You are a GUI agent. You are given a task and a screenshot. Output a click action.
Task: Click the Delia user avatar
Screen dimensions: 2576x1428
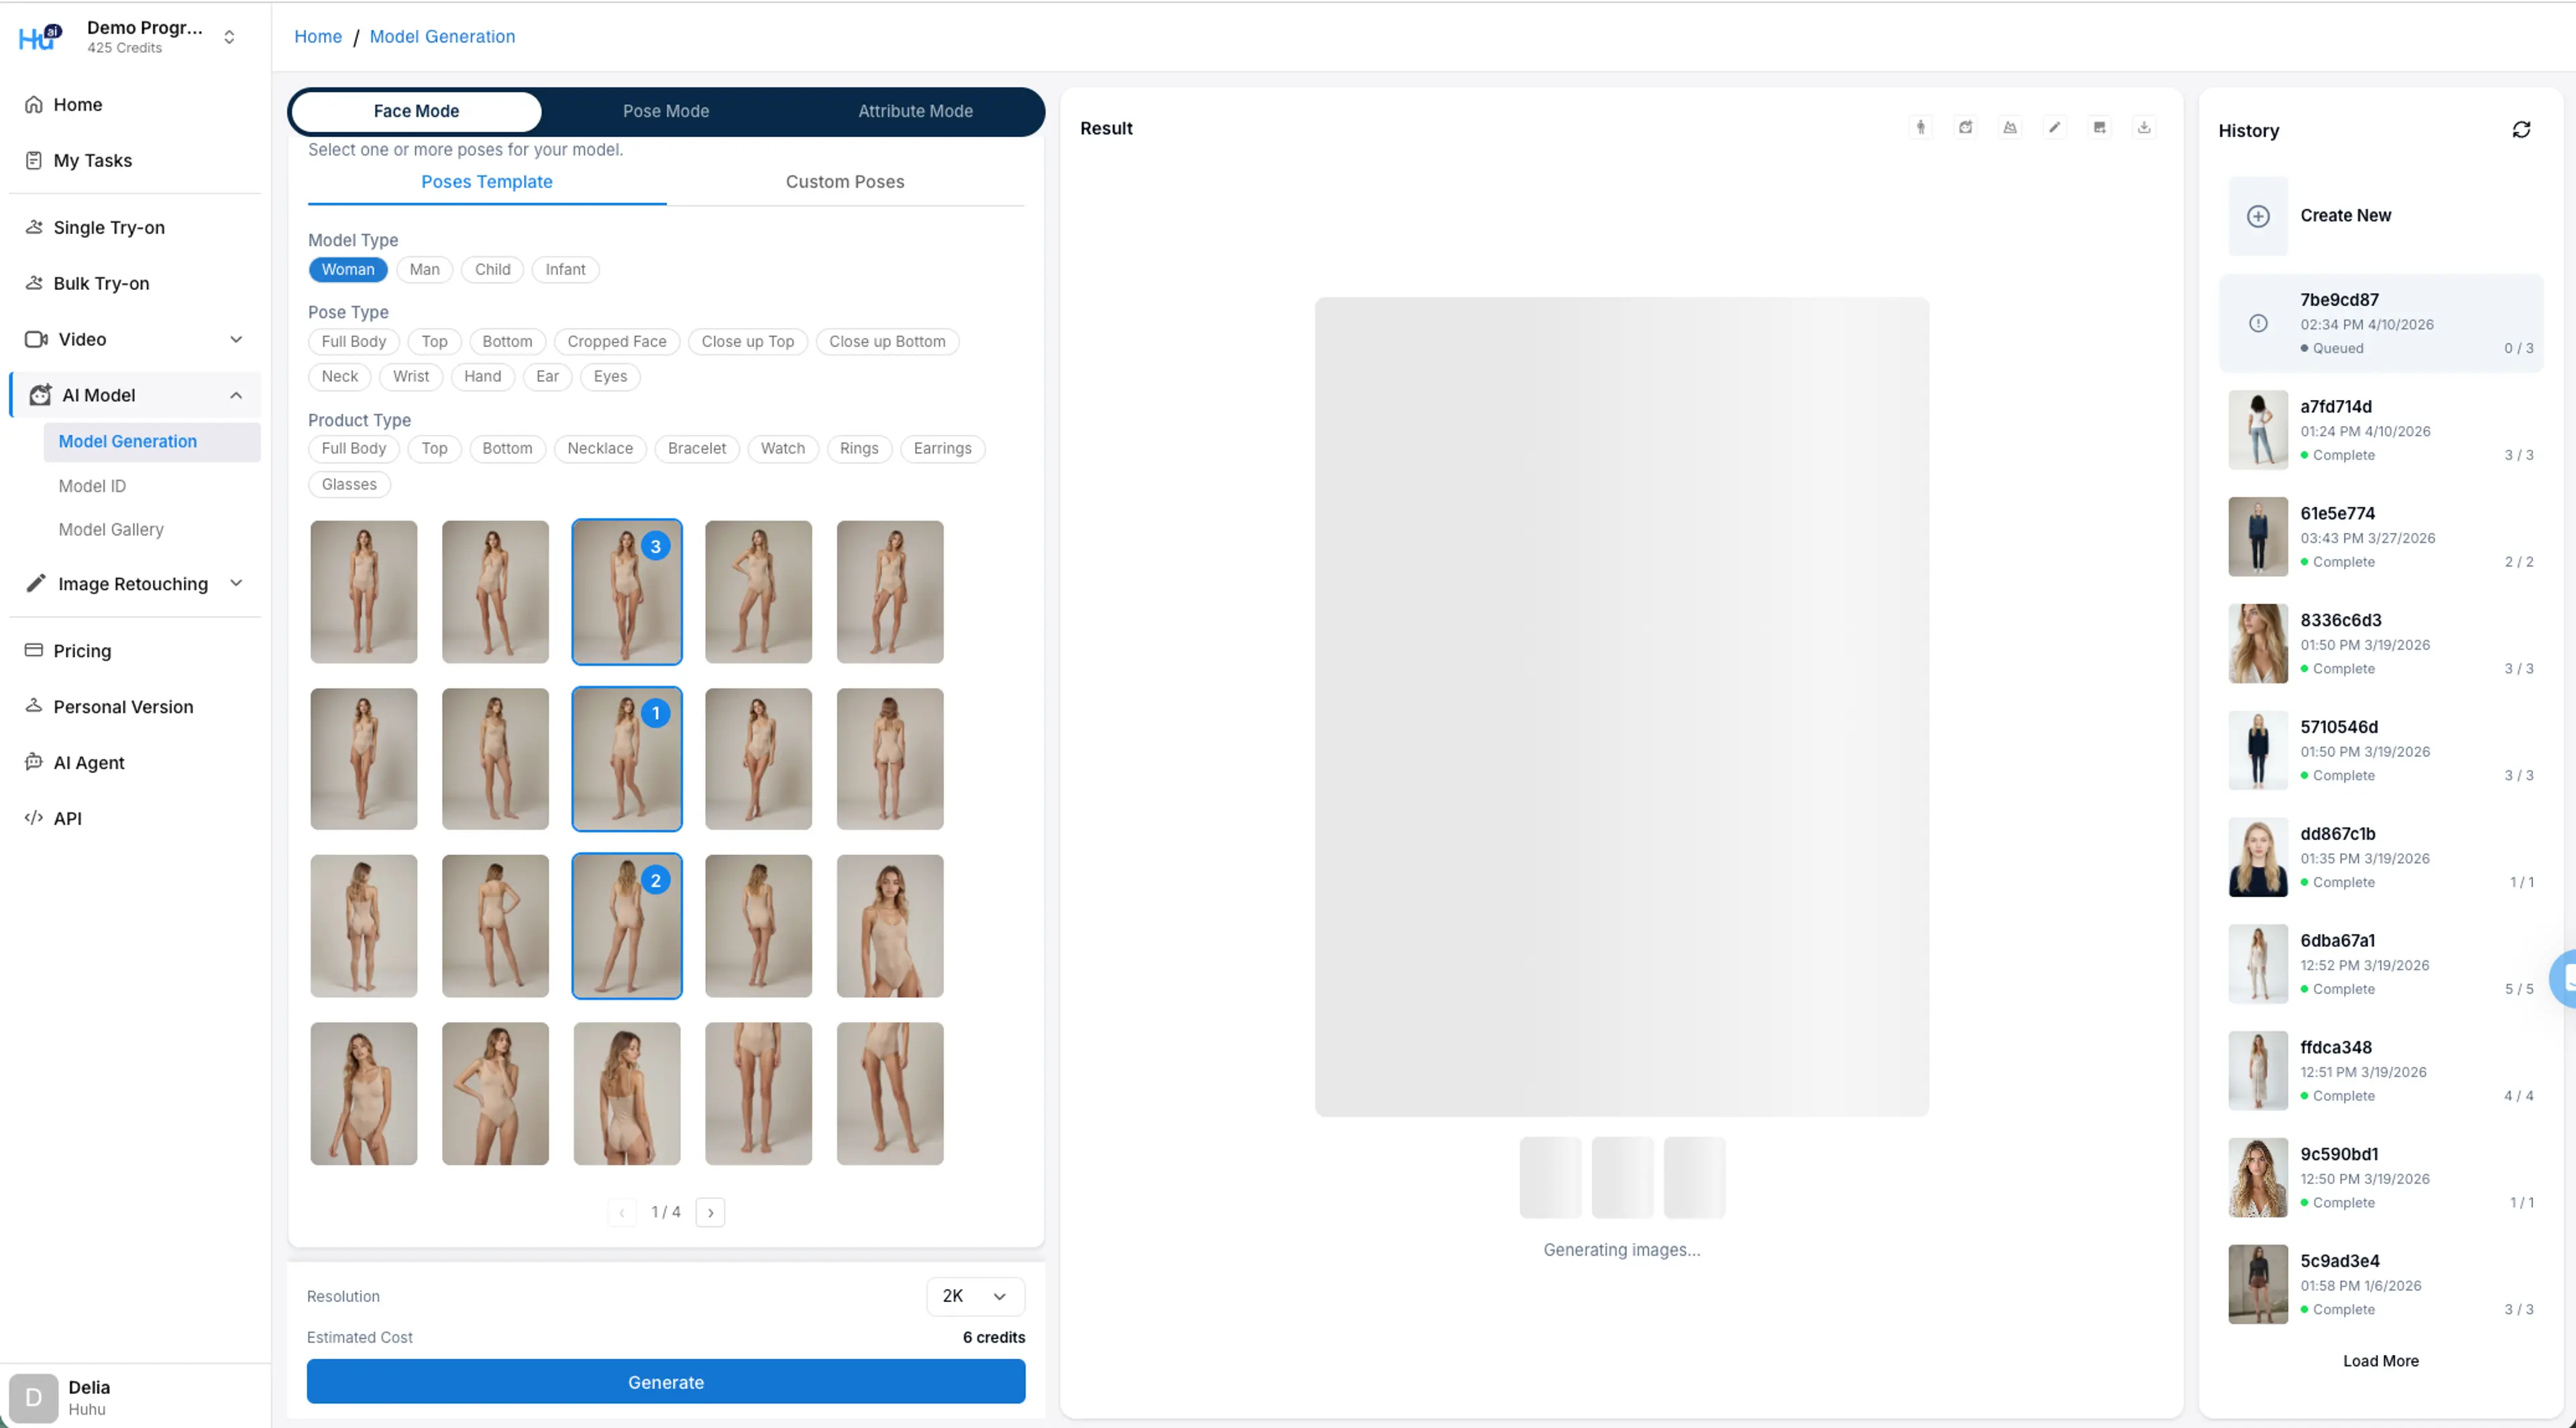[33, 1397]
